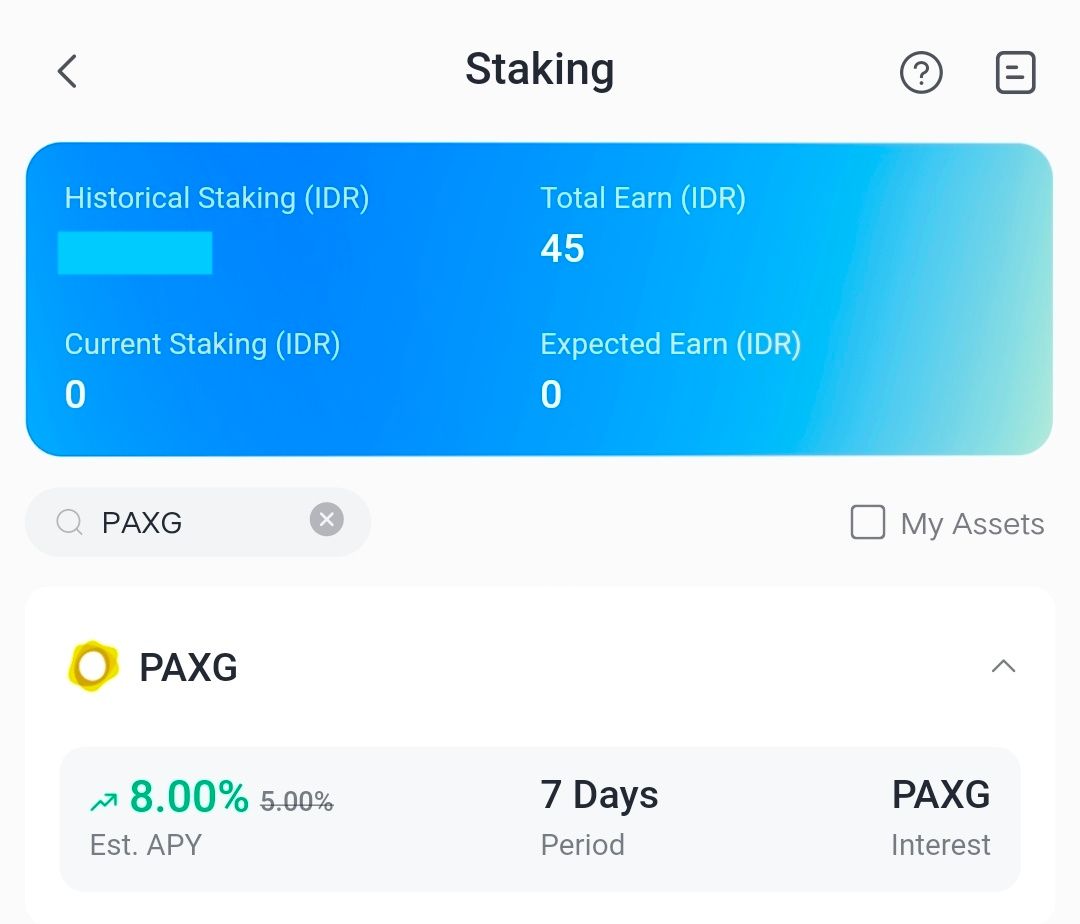Select the Staking screen title

[539, 71]
